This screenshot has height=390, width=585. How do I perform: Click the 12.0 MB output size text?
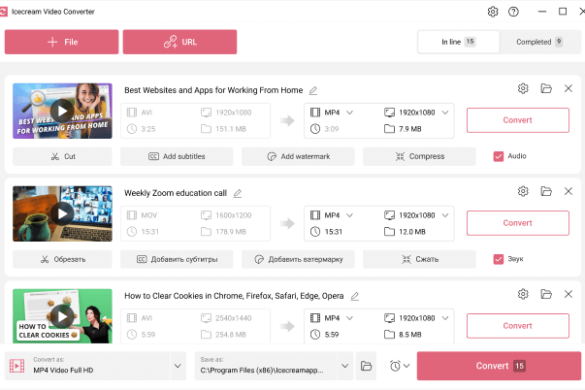412,232
